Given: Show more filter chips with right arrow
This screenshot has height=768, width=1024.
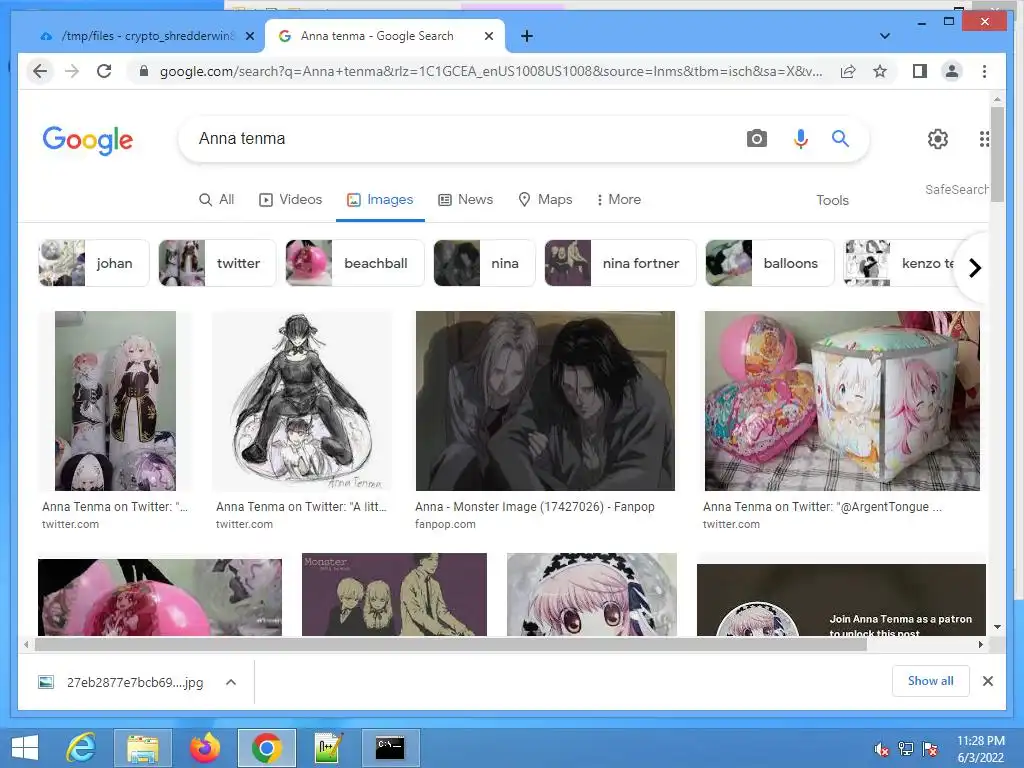Looking at the screenshot, I should click(x=974, y=268).
